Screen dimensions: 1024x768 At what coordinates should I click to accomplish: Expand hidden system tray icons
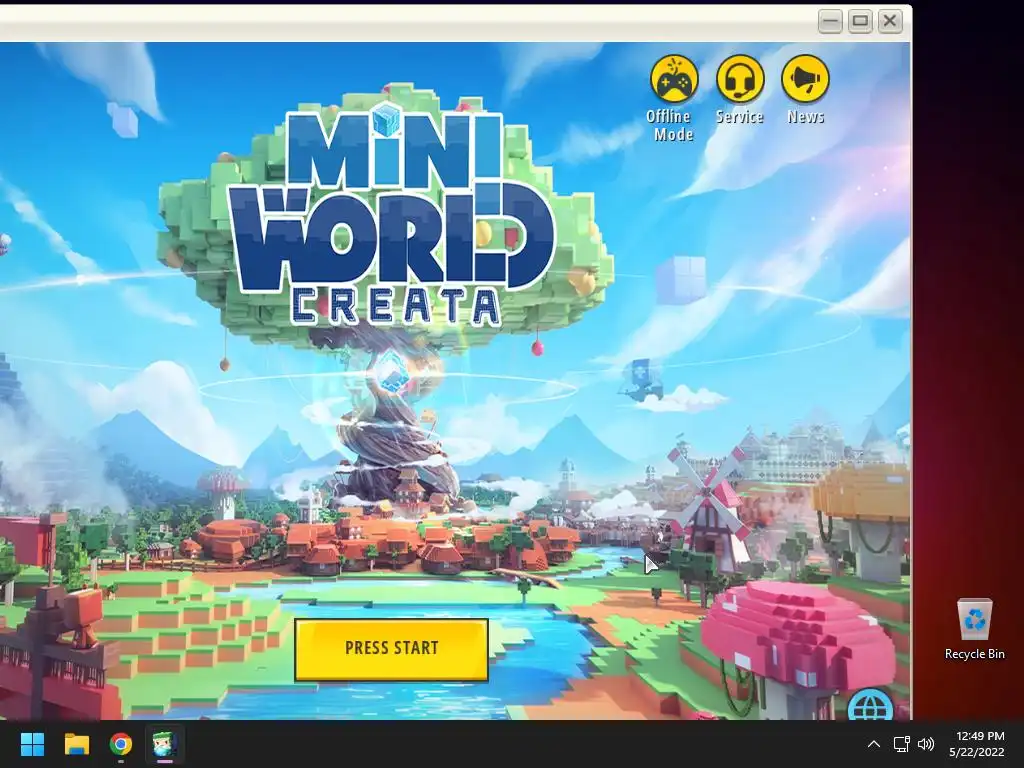coord(873,744)
